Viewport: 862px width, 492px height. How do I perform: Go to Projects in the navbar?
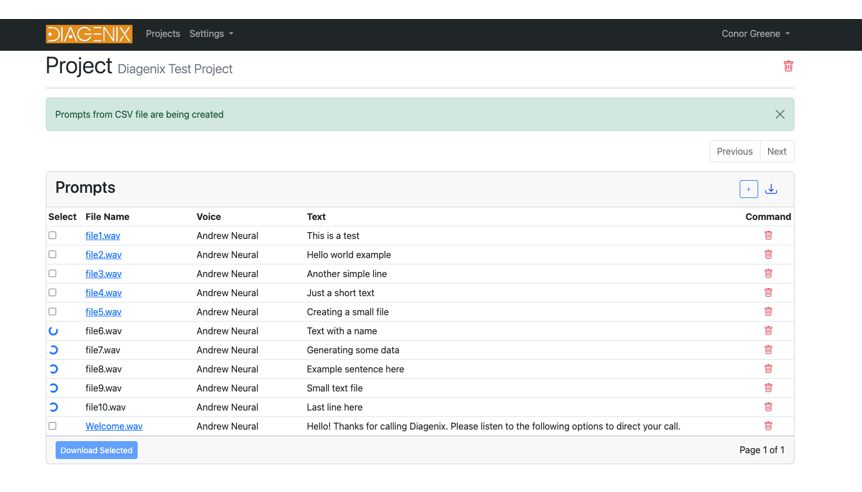163,34
